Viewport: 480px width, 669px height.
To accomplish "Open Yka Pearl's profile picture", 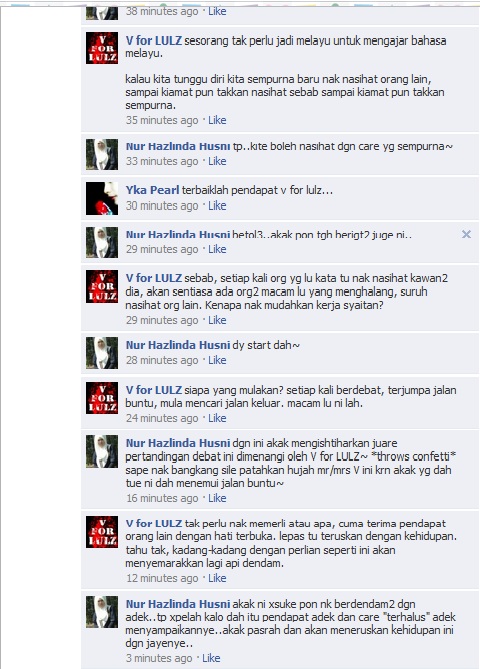I will pos(102,198).
